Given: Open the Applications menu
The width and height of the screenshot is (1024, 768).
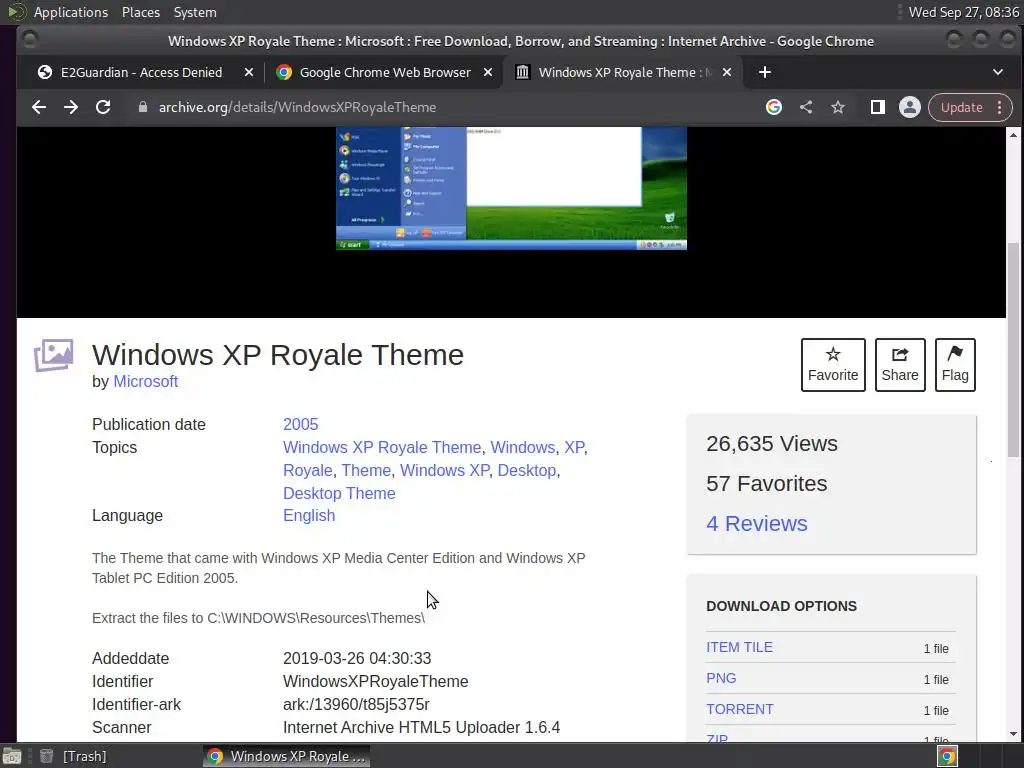Looking at the screenshot, I should [x=71, y=12].
